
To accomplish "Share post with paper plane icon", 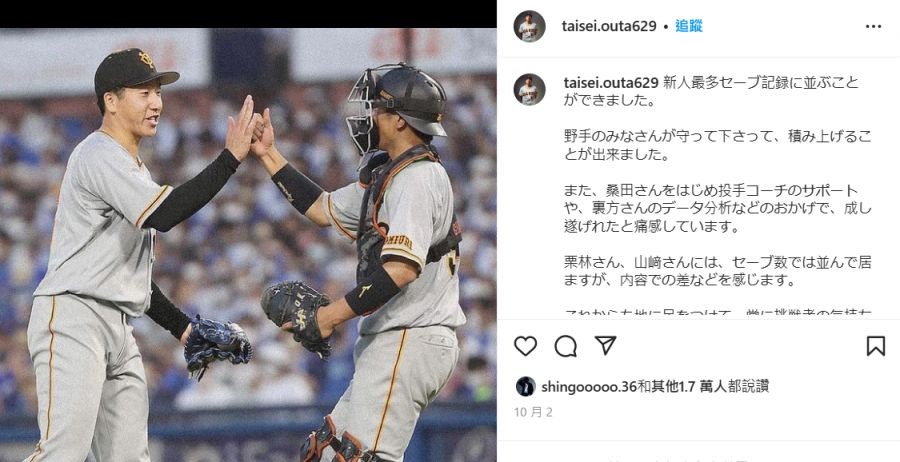I will tap(605, 345).
